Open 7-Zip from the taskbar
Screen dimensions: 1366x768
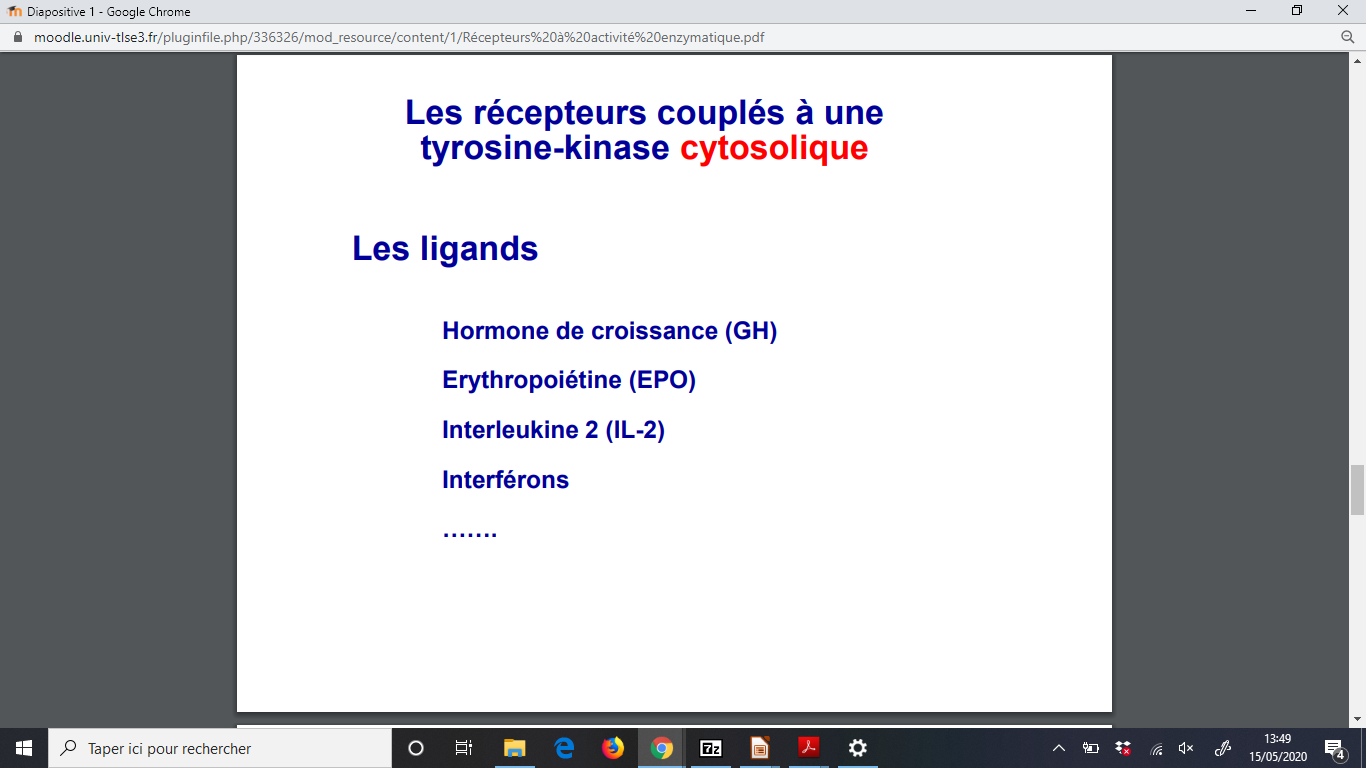click(711, 748)
